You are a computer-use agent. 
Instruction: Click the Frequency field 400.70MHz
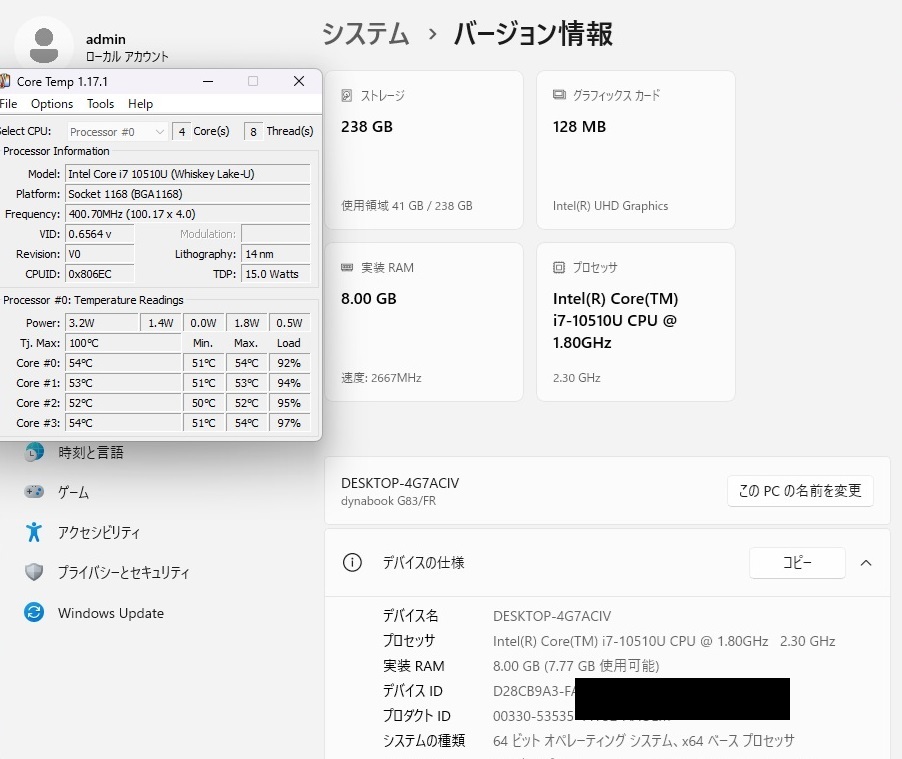[x=188, y=214]
